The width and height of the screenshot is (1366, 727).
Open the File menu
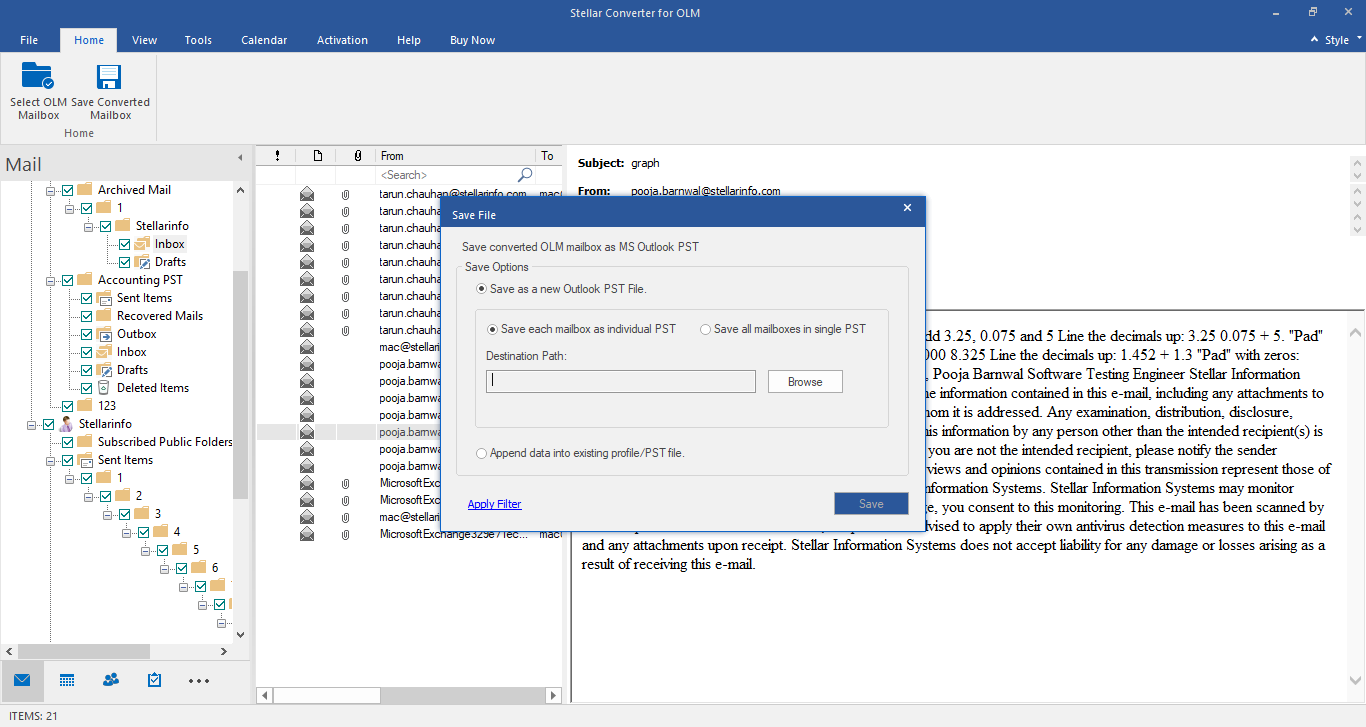pos(29,40)
